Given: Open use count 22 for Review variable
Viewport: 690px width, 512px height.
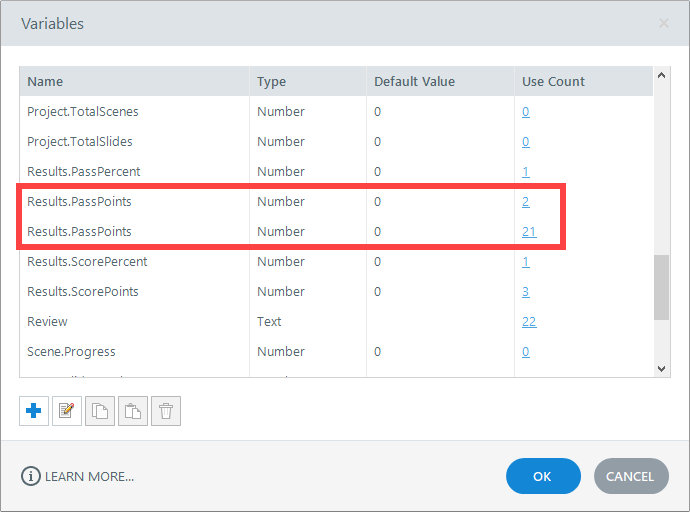Looking at the screenshot, I should [530, 322].
